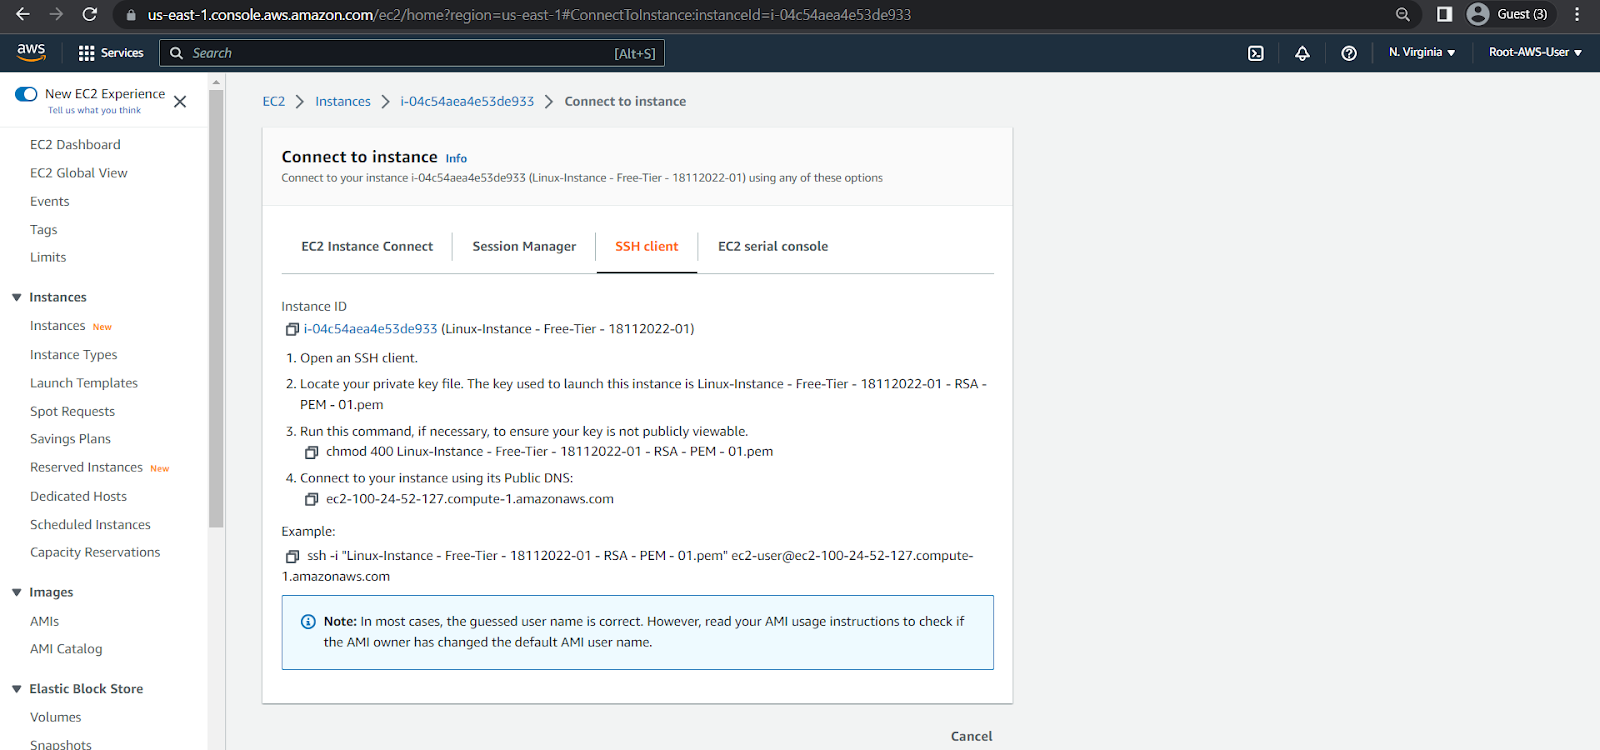The width and height of the screenshot is (1600, 750).
Task: Toggle the browser side panel icon
Action: click(x=1444, y=14)
